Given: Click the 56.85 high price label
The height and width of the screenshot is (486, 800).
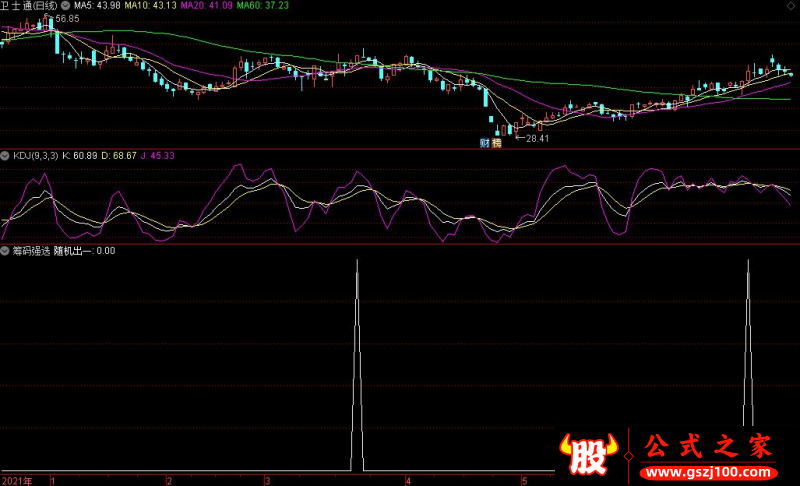Looking at the screenshot, I should (68, 19).
